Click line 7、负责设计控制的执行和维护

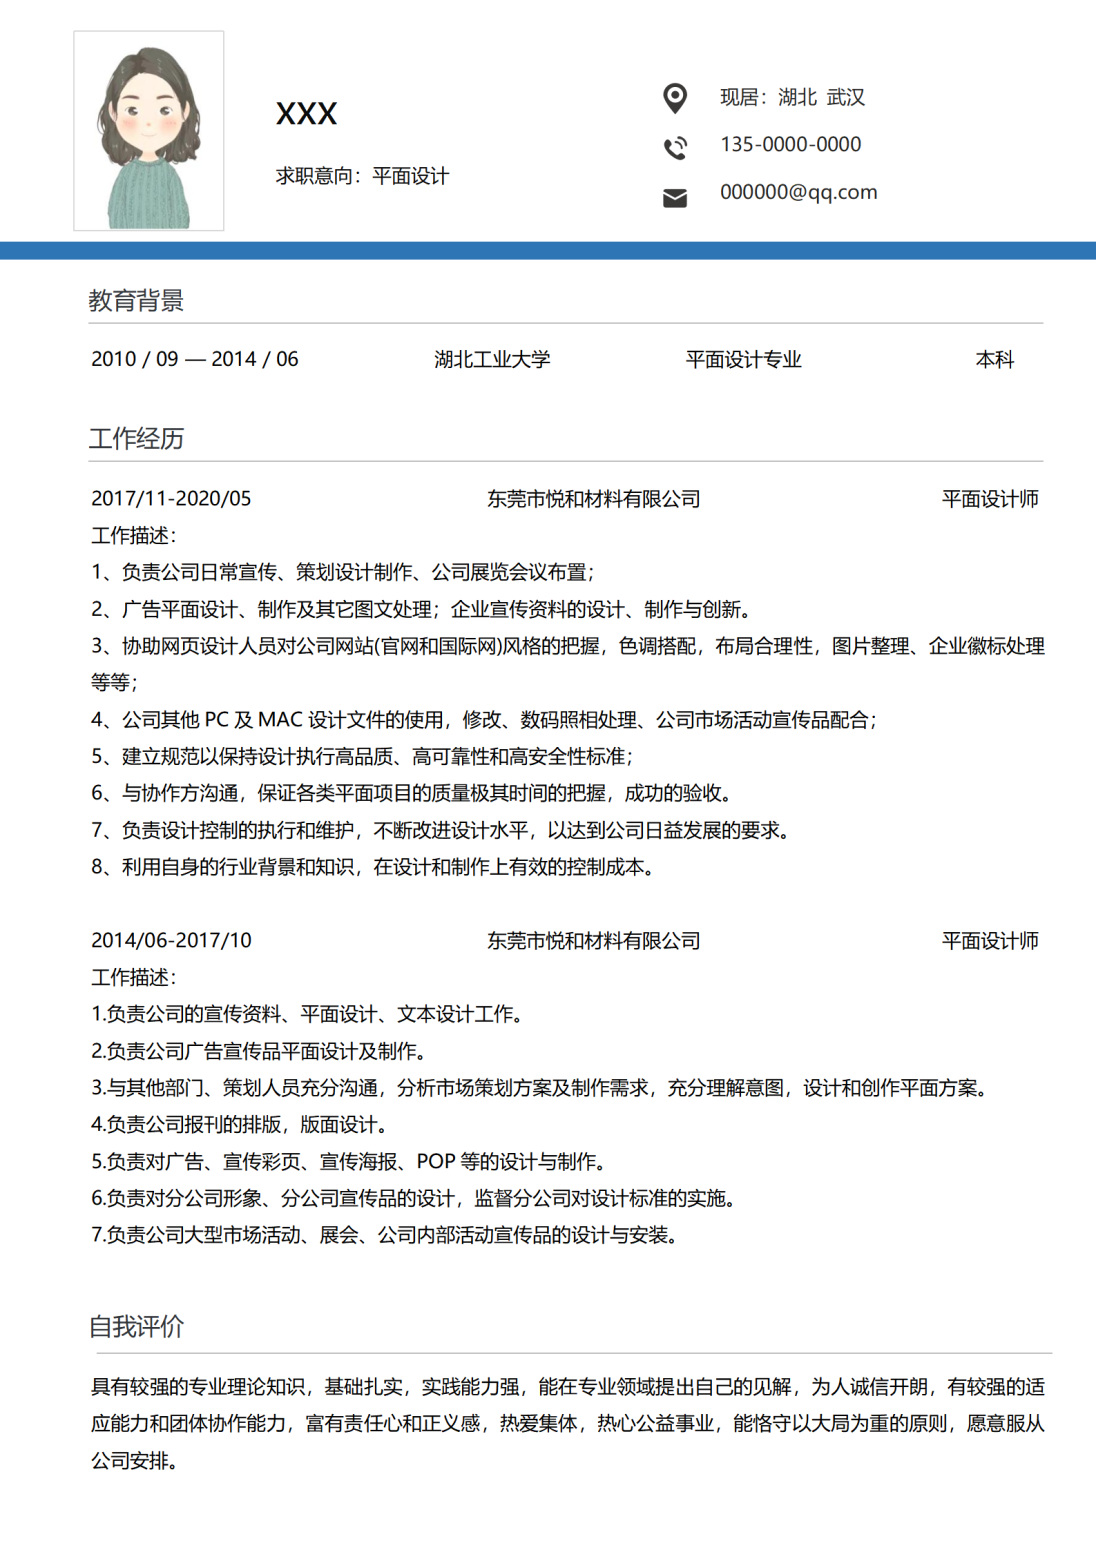(x=441, y=830)
